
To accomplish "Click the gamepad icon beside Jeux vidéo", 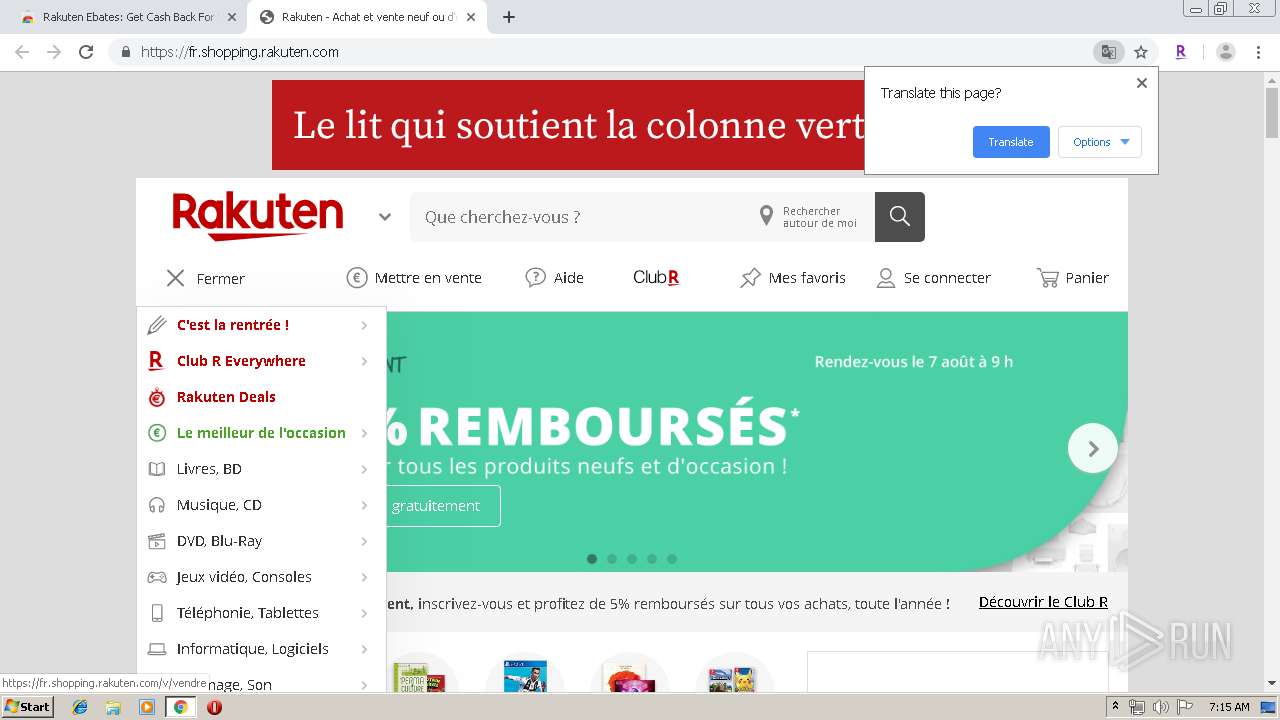I will pyautogui.click(x=156, y=577).
